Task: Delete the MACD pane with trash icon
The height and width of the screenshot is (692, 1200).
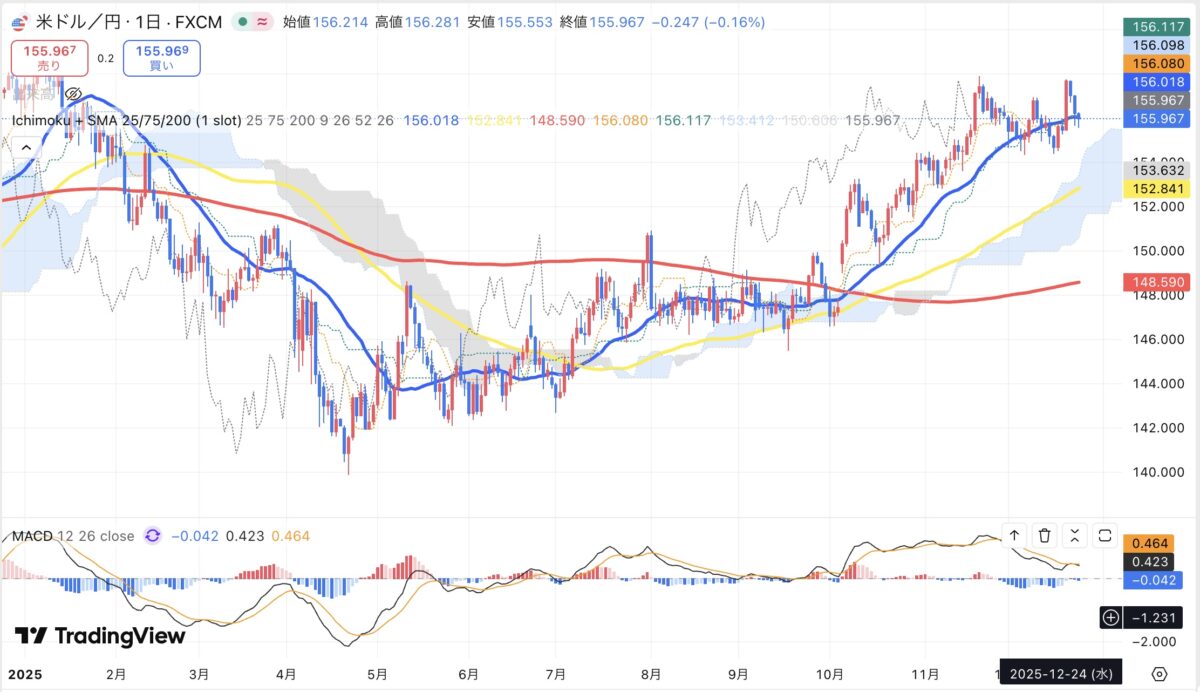Action: point(1044,536)
